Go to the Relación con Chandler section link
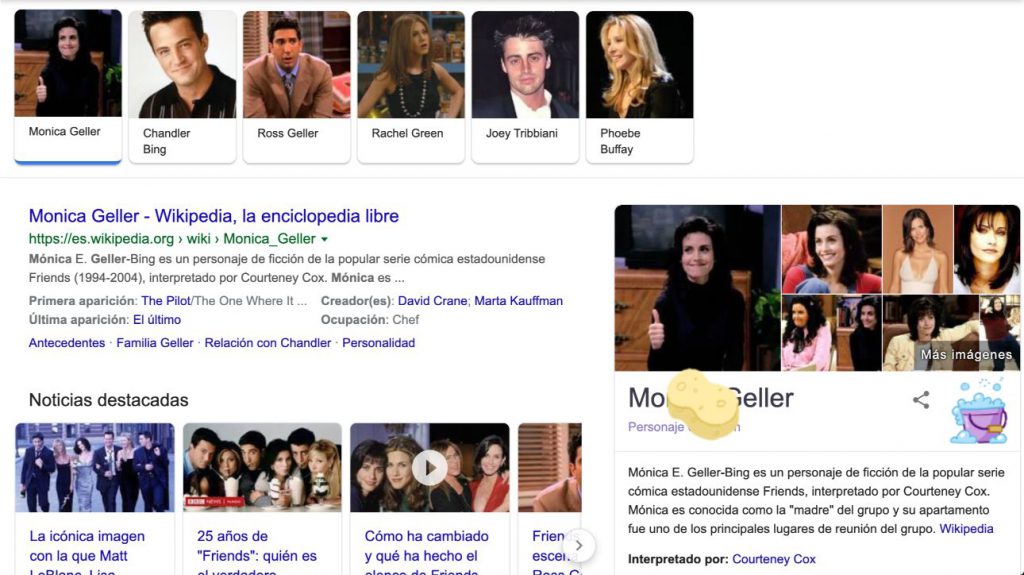 [268, 342]
